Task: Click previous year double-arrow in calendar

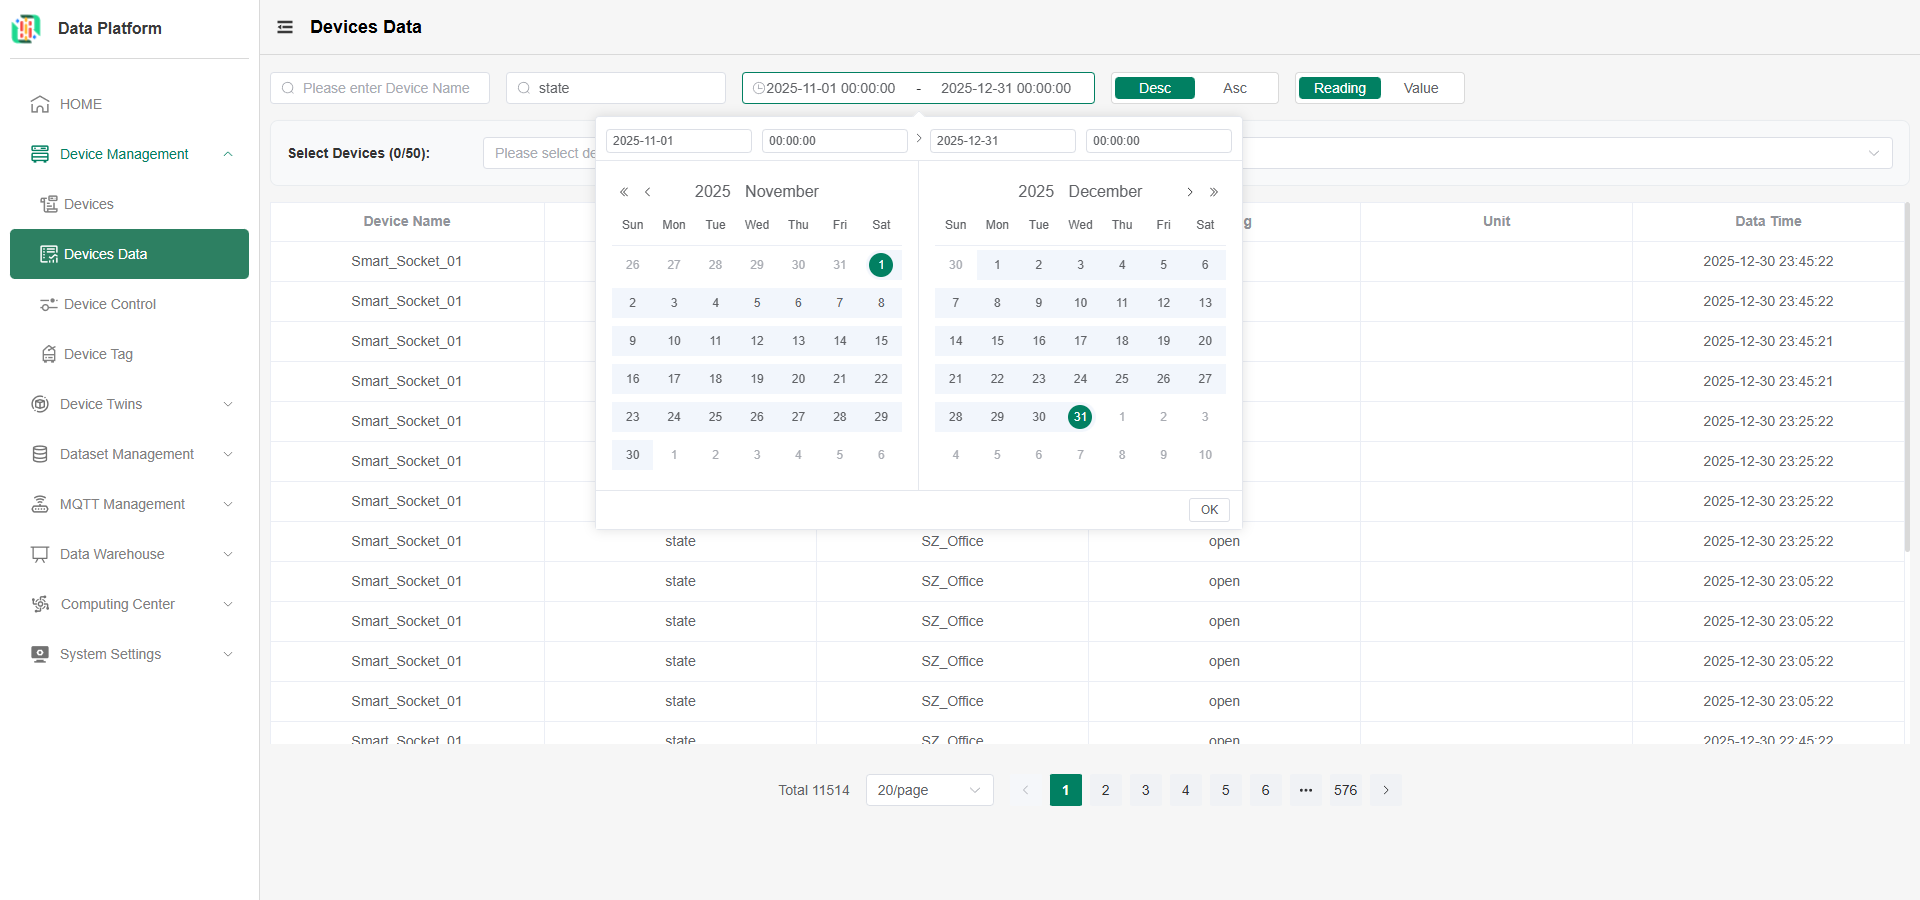Action: point(623,192)
